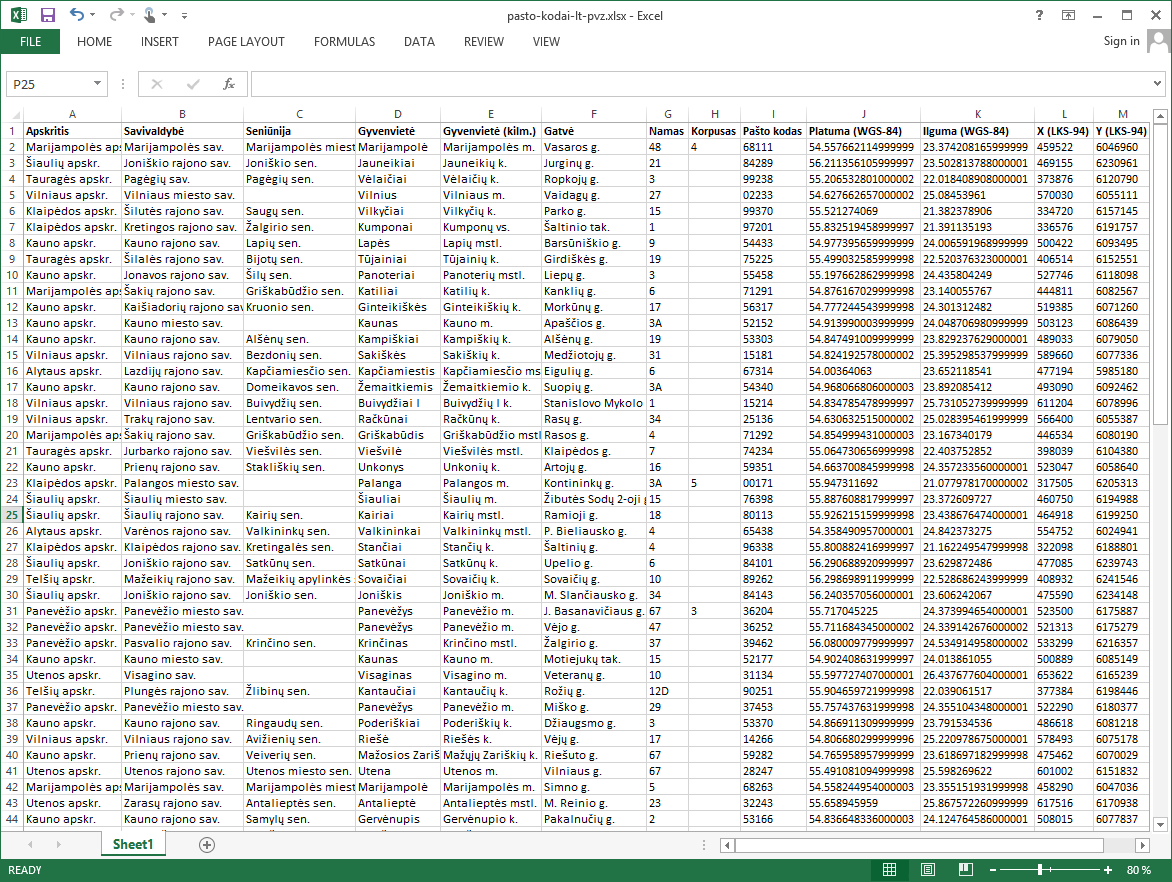Expand the Touch Mode dropdown arrow

[164, 15]
